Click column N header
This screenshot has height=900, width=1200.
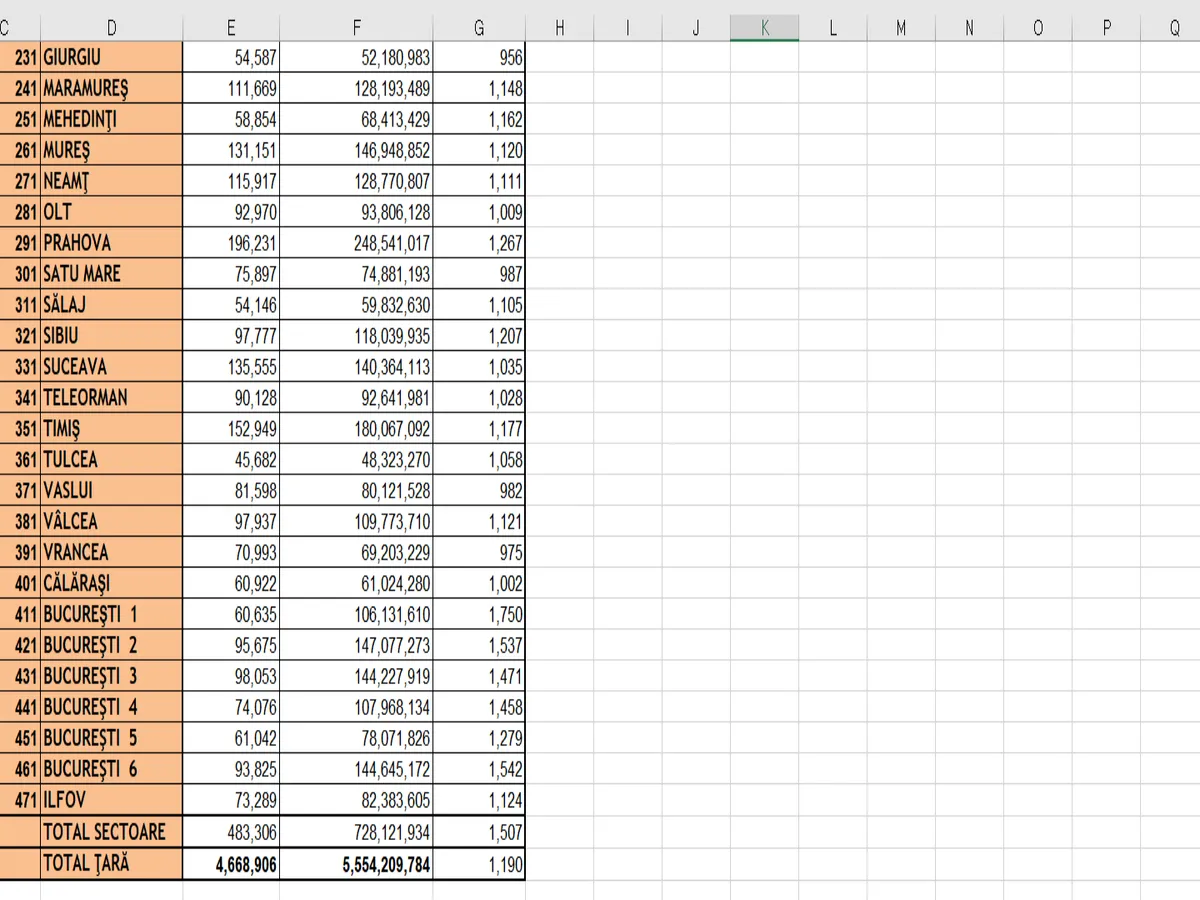coord(969,29)
